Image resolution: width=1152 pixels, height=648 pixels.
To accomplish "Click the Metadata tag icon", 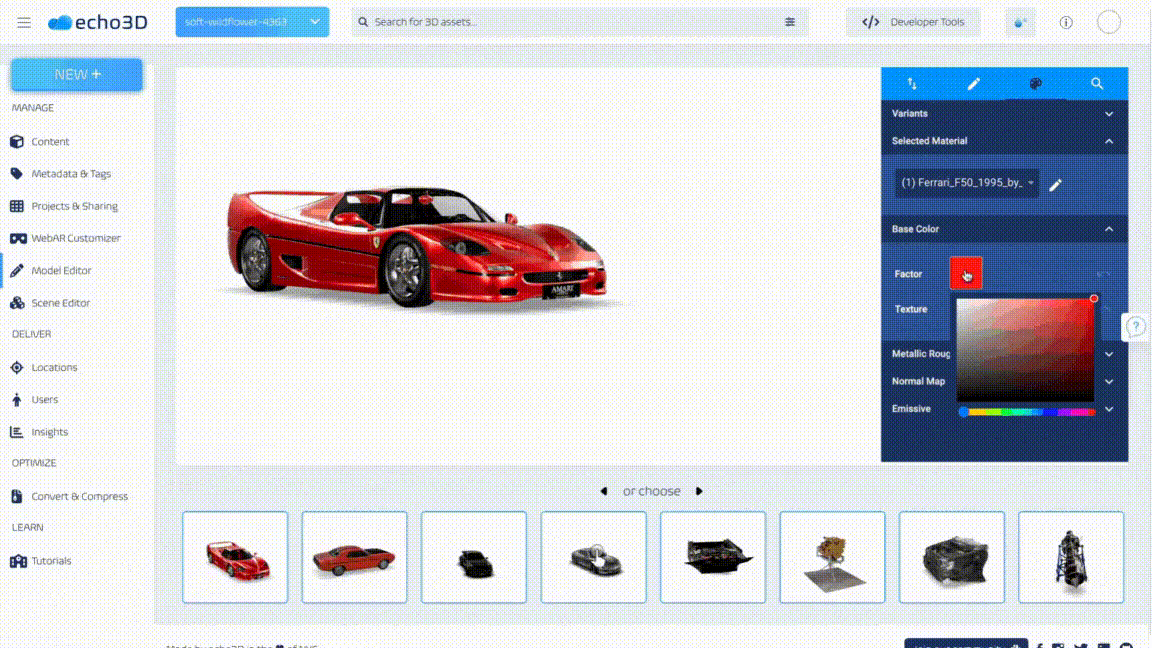I will pos(17,174).
